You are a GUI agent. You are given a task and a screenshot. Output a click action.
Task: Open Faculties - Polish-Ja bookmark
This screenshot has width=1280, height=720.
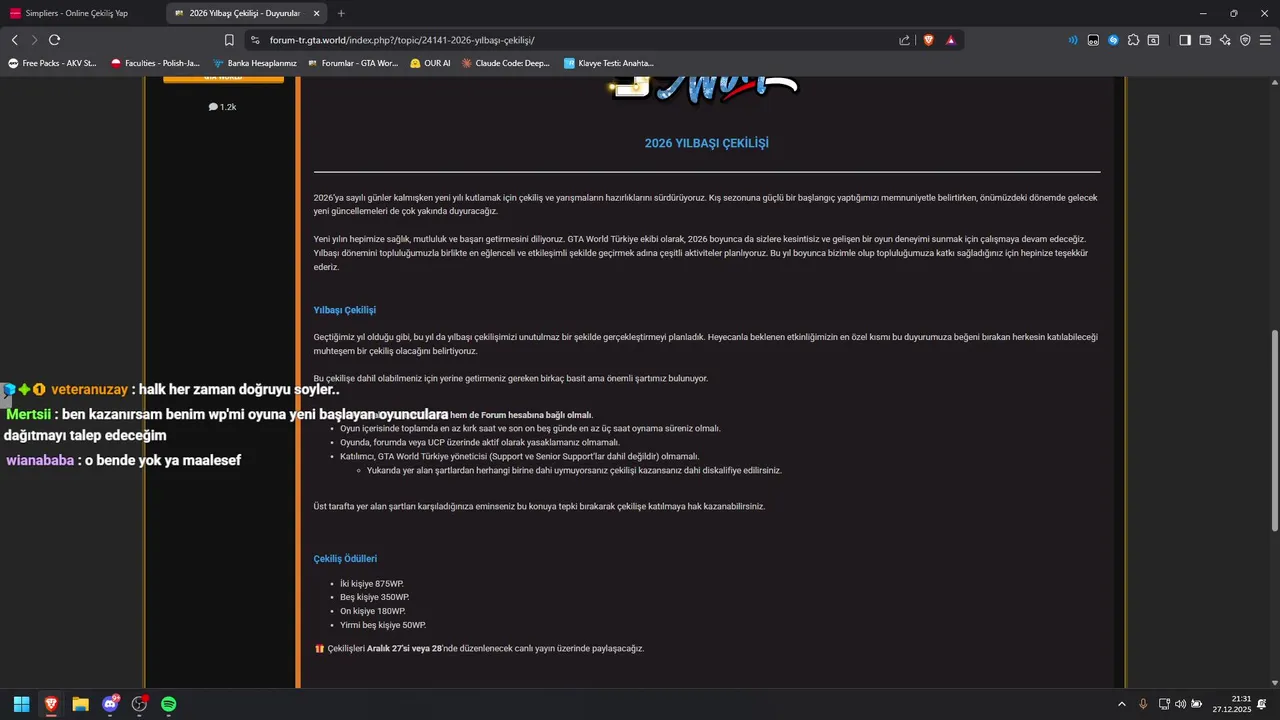[x=155, y=63]
